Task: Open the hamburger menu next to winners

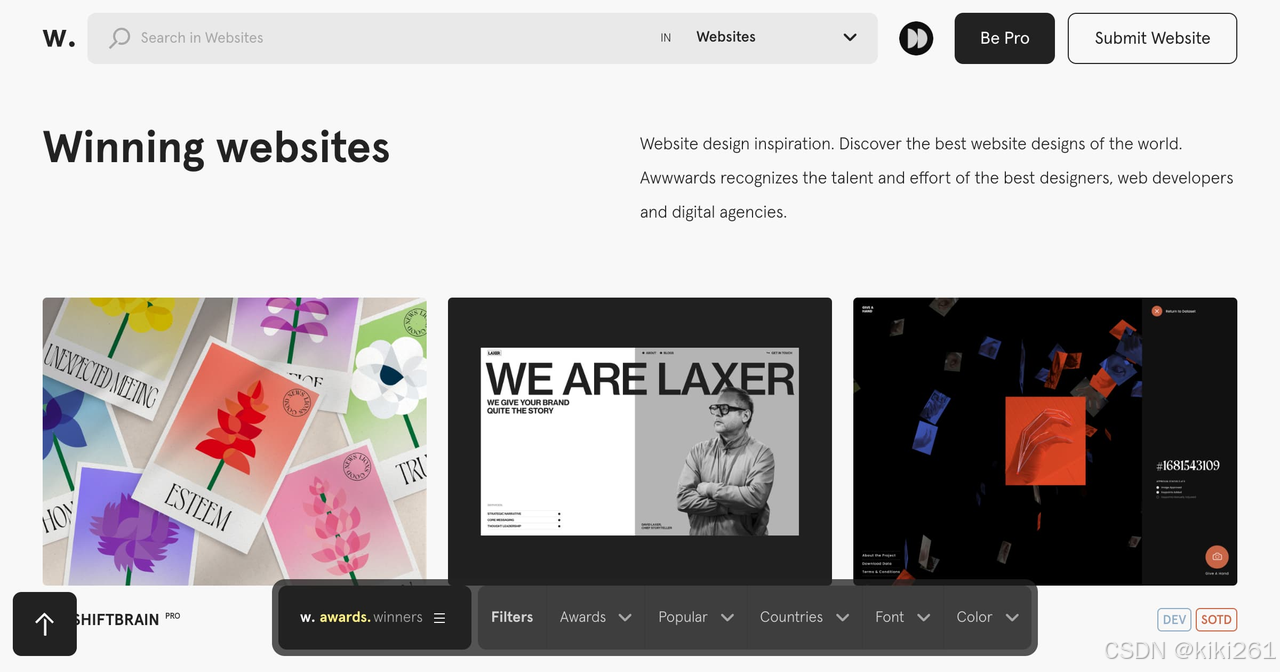Action: 439,618
